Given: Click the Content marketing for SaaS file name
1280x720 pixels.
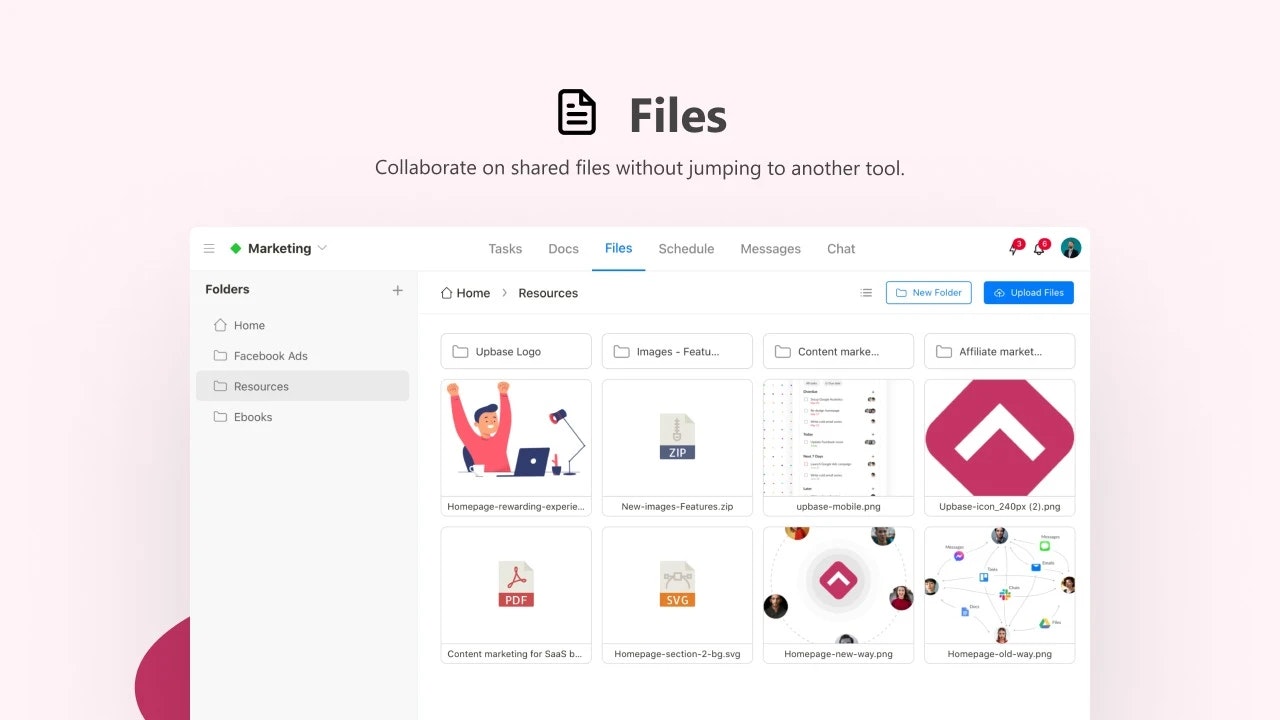Looking at the screenshot, I should point(516,654).
